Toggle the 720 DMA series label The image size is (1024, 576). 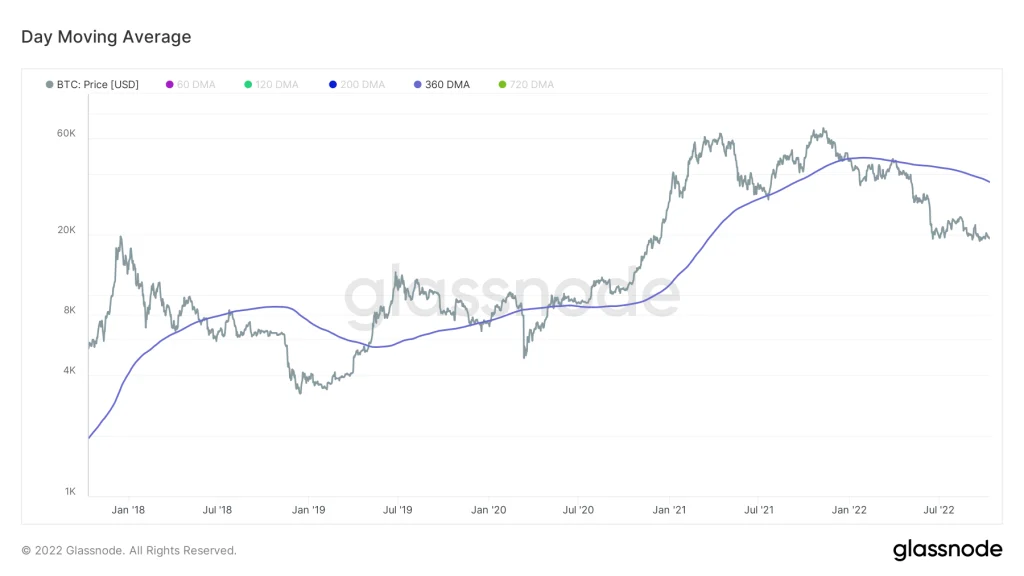point(532,85)
